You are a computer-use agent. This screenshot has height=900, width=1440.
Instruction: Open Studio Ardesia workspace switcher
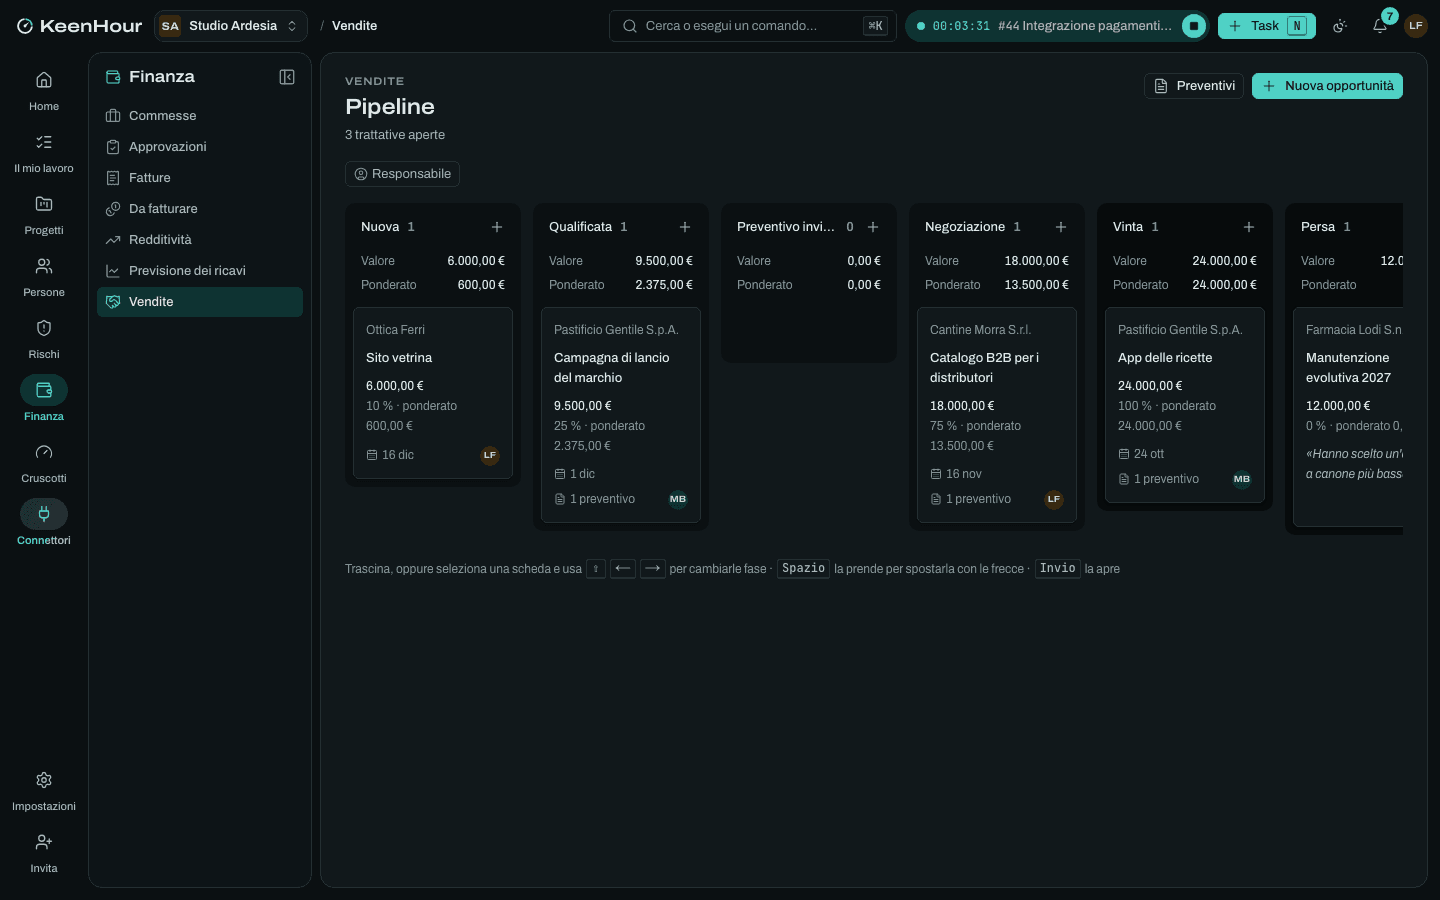(231, 26)
